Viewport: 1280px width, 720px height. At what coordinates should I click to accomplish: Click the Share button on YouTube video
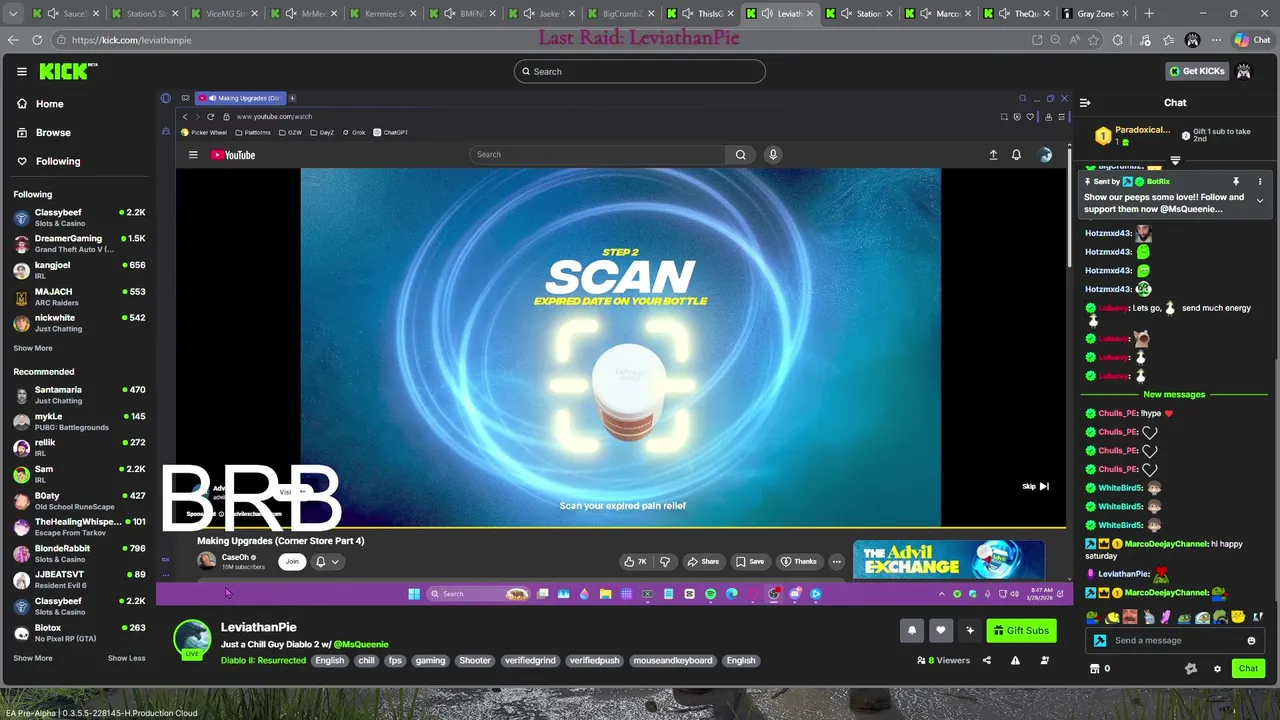click(702, 561)
